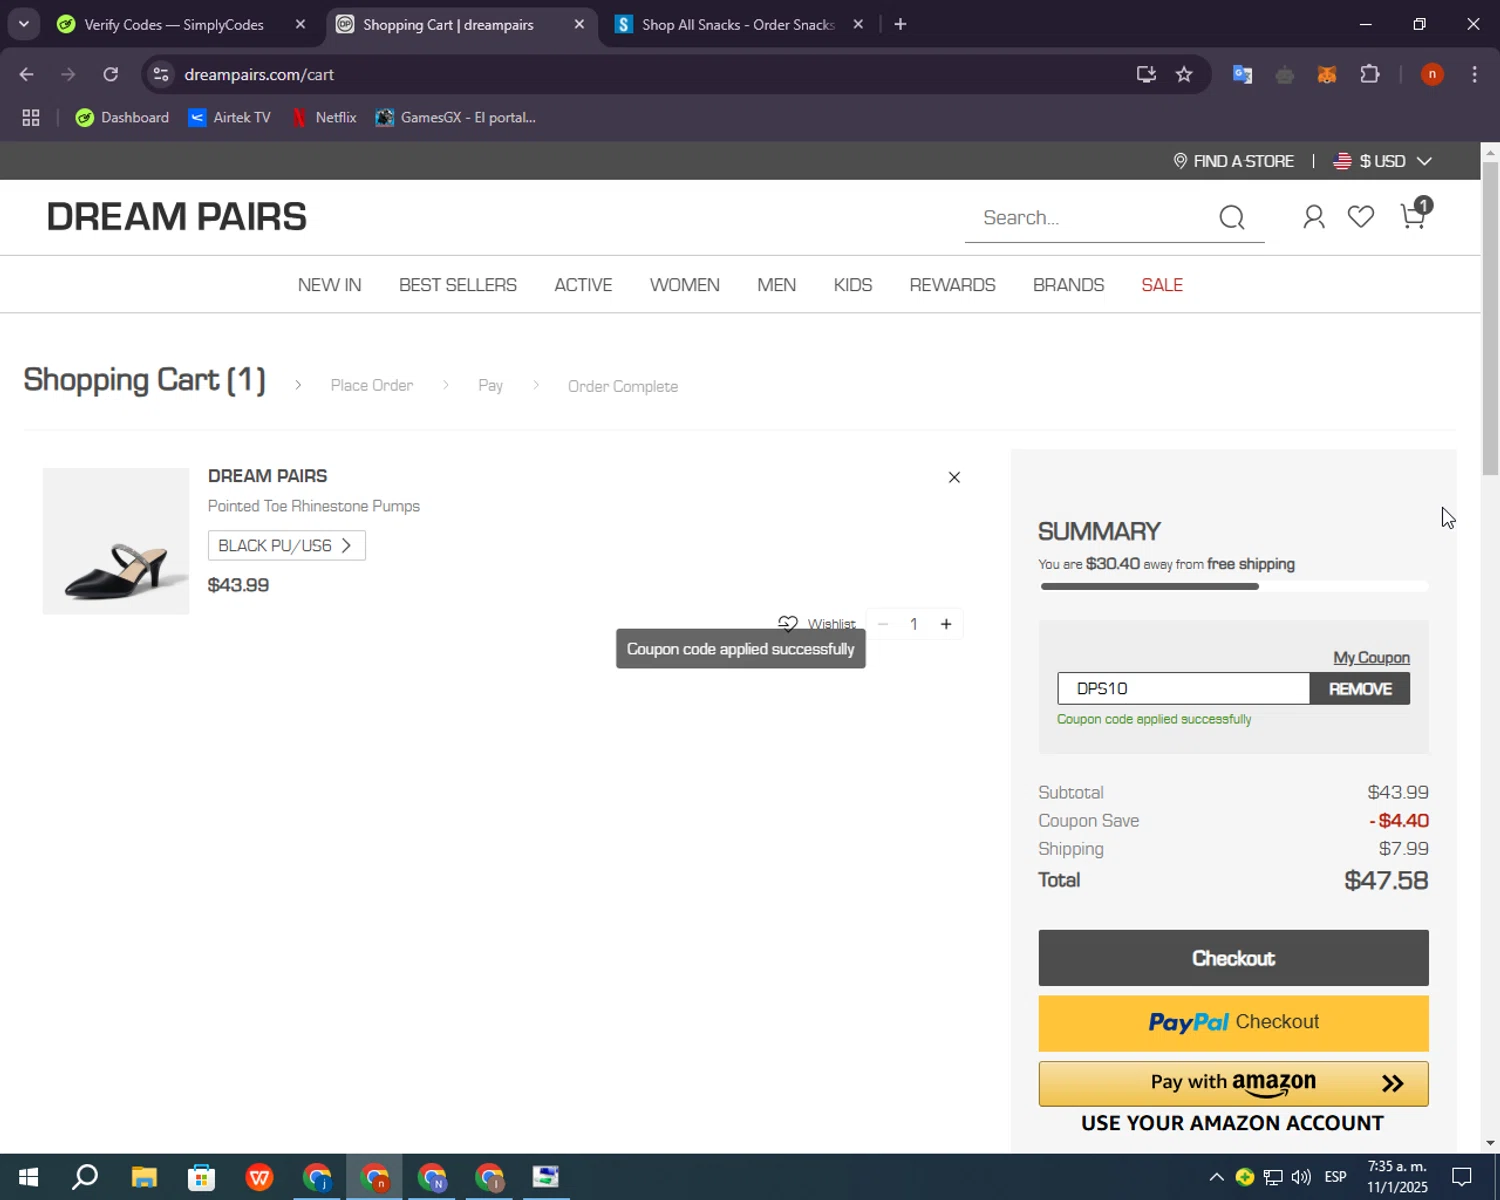Open the GamesGX bookmark
The image size is (1500, 1200).
point(456,118)
